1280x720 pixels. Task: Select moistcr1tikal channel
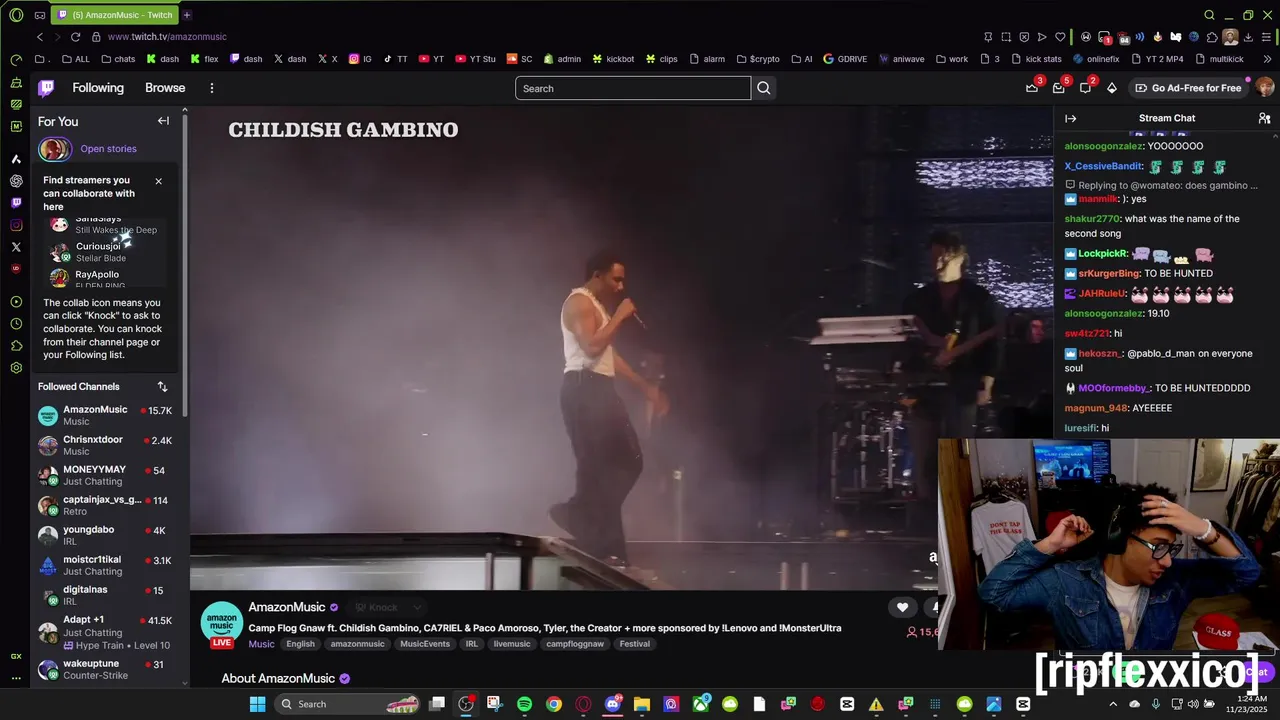tap(108, 565)
